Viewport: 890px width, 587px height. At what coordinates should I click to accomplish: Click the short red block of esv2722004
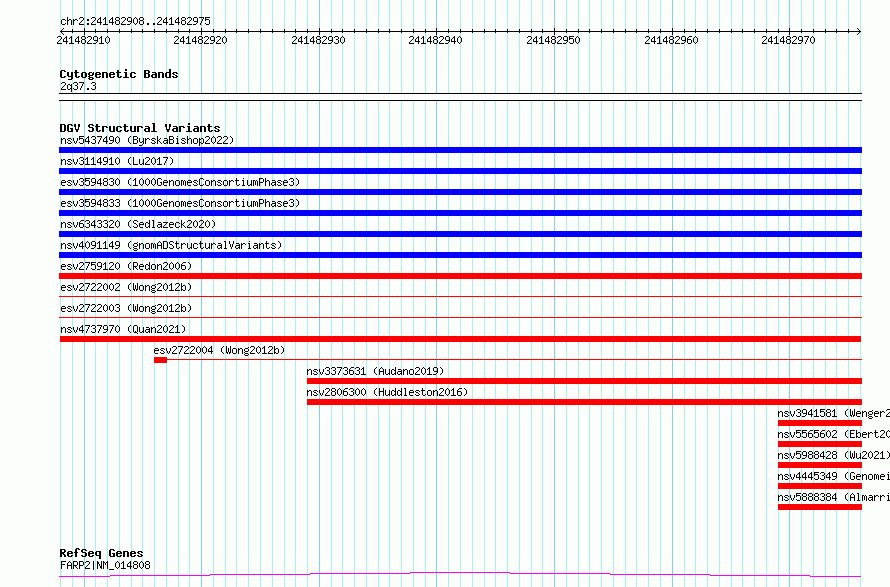click(160, 360)
